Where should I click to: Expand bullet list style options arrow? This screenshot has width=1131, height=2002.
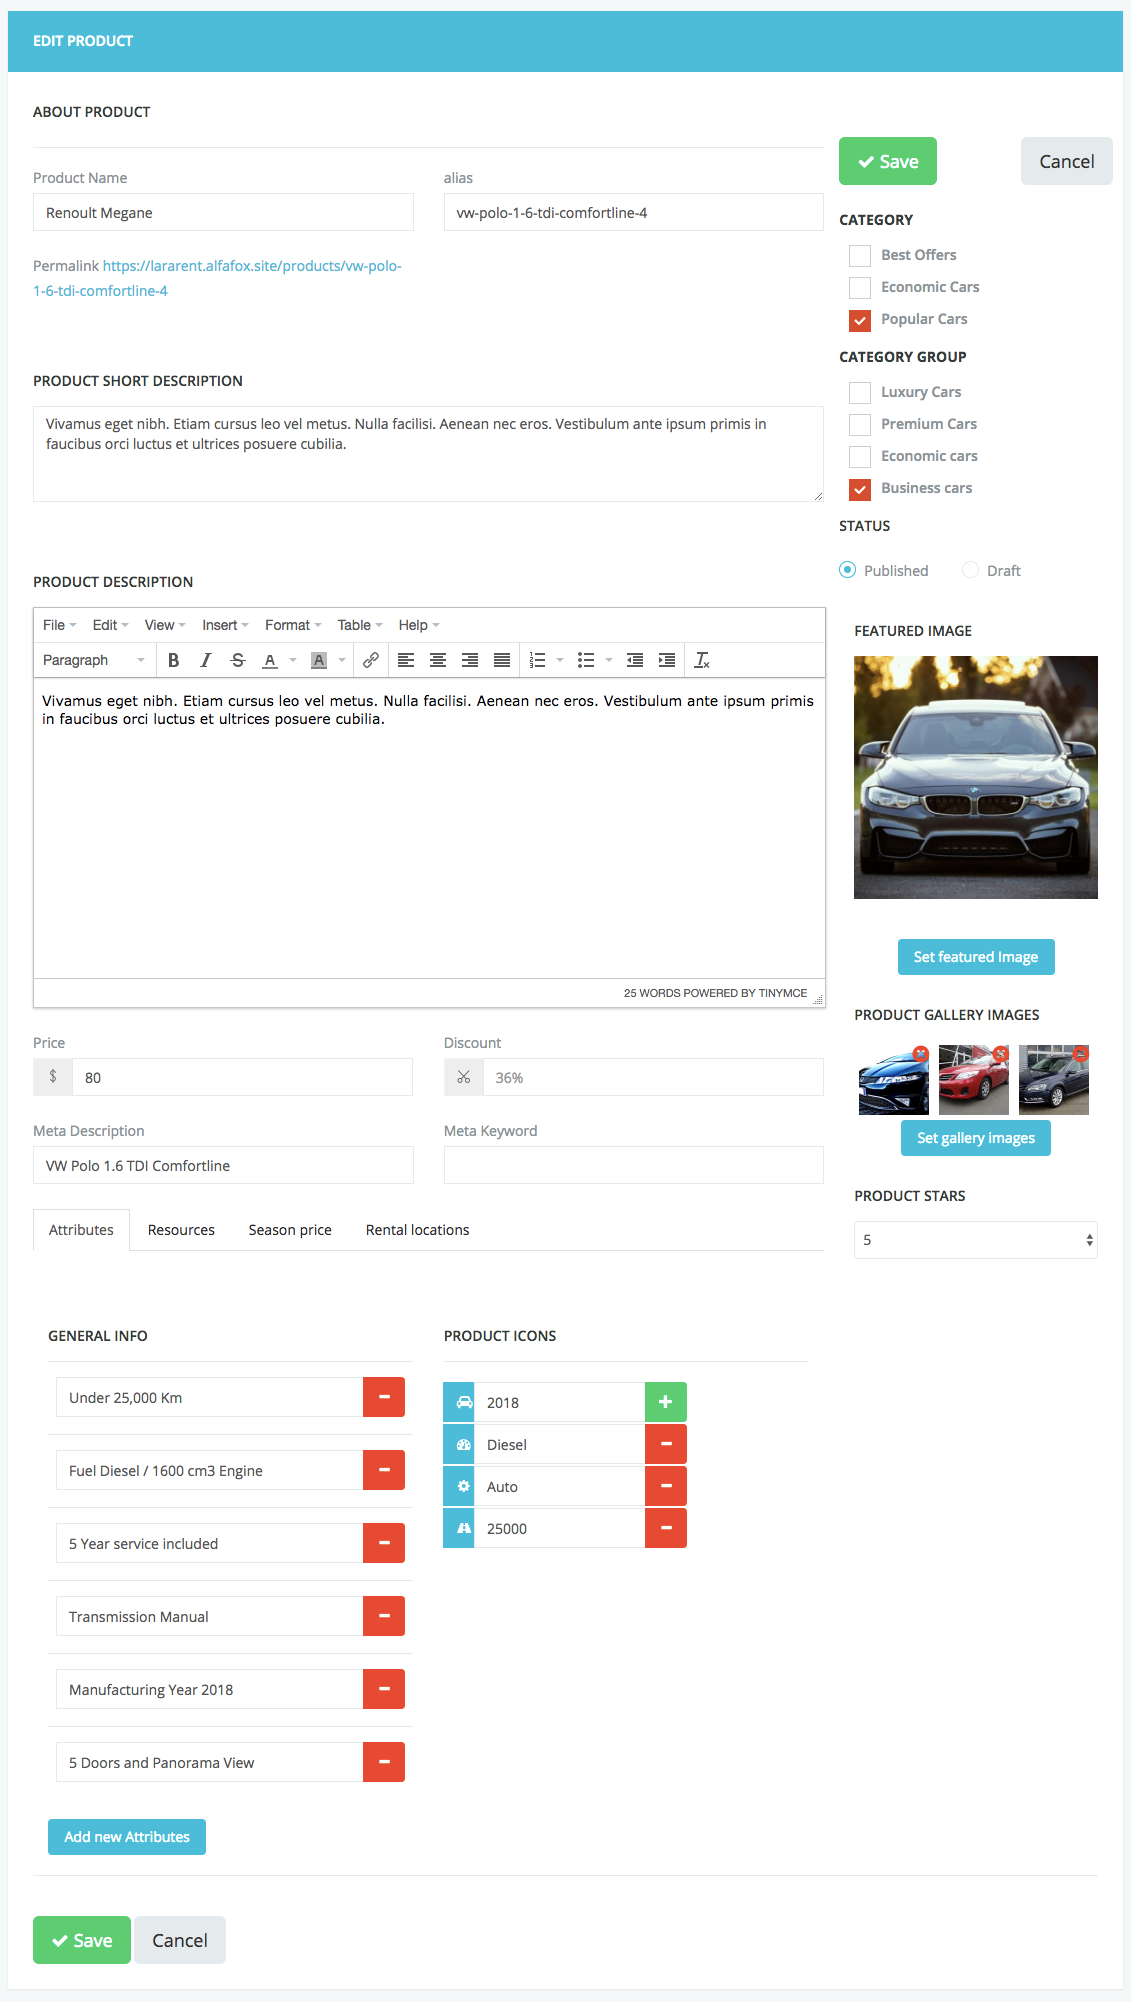point(609,660)
